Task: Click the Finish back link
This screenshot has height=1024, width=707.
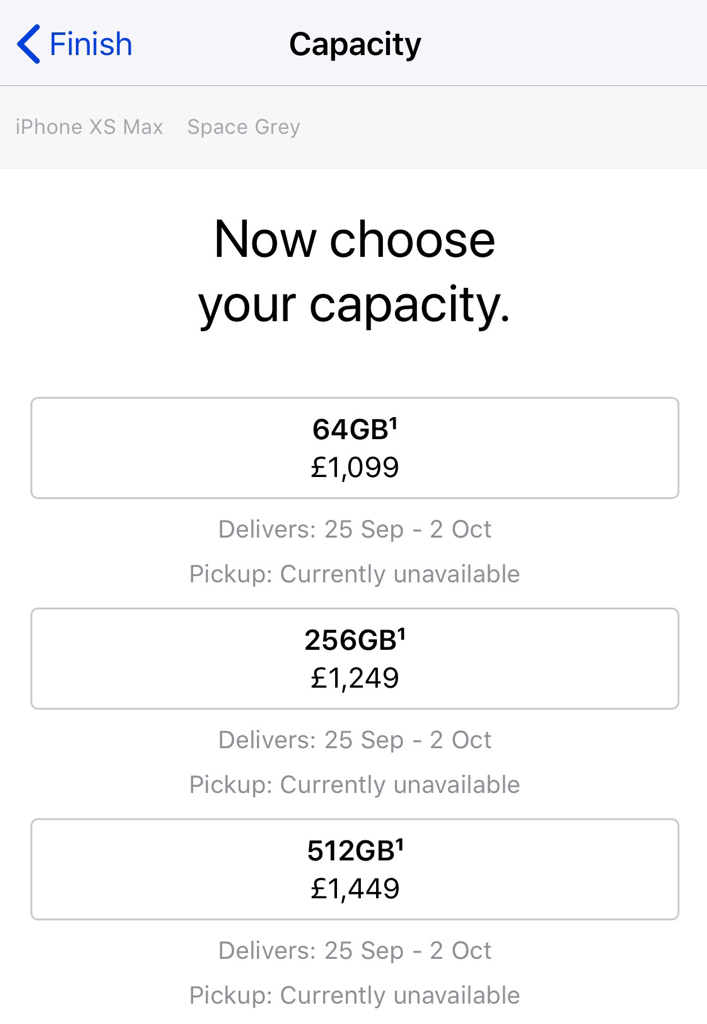Action: click(90, 44)
